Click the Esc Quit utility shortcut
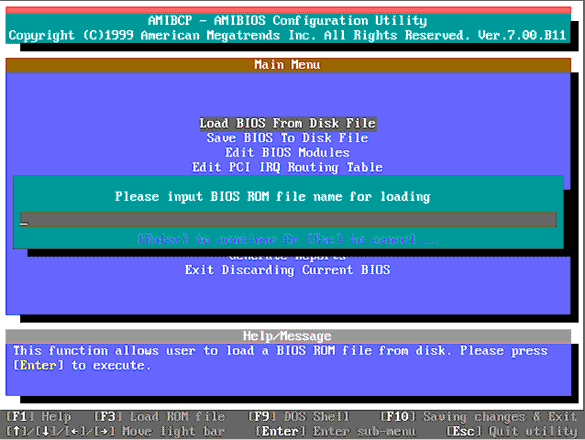Viewport: 585px width, 440px height. click(x=512, y=431)
